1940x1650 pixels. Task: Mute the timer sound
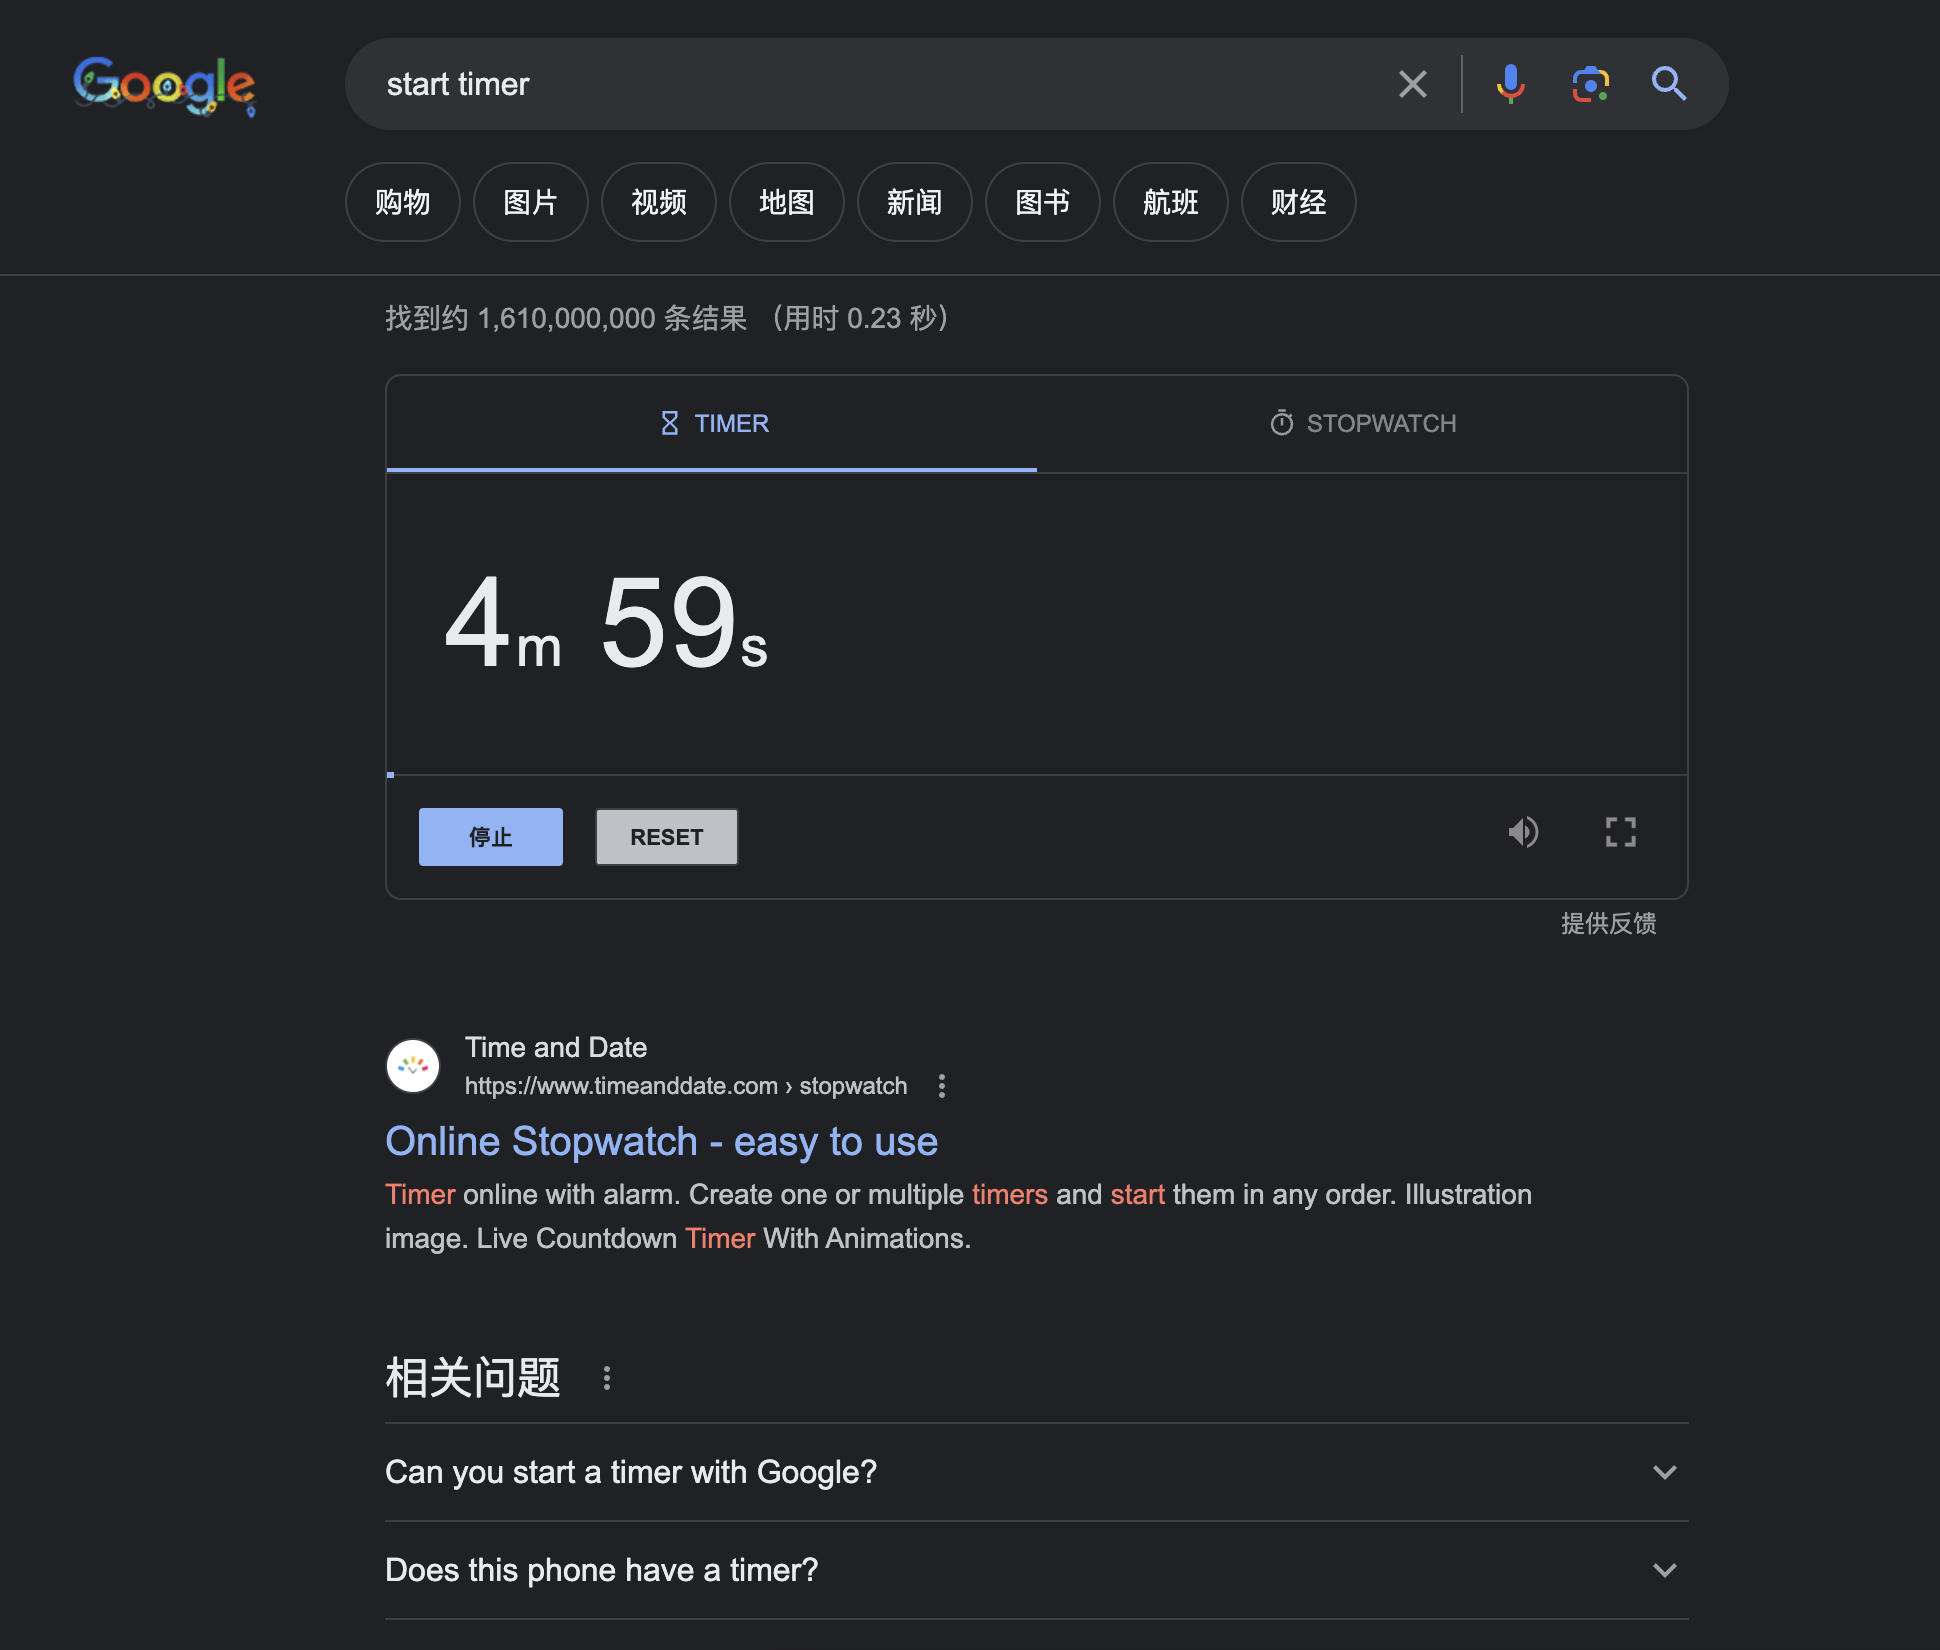click(x=1523, y=832)
